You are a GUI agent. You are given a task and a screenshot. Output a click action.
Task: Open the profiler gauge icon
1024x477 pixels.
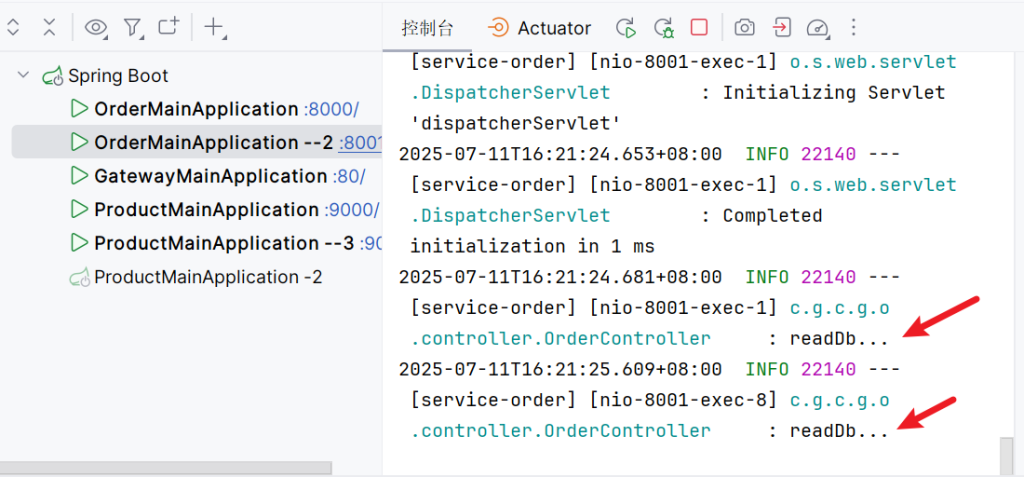[818, 28]
